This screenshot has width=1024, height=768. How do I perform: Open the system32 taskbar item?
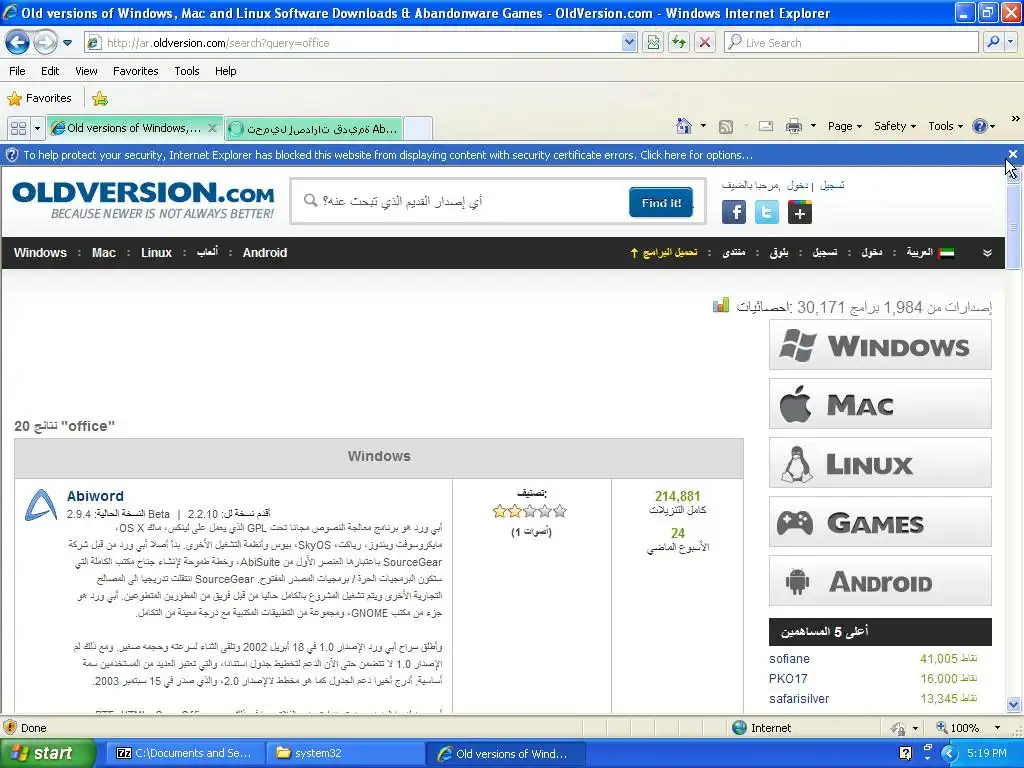point(345,753)
